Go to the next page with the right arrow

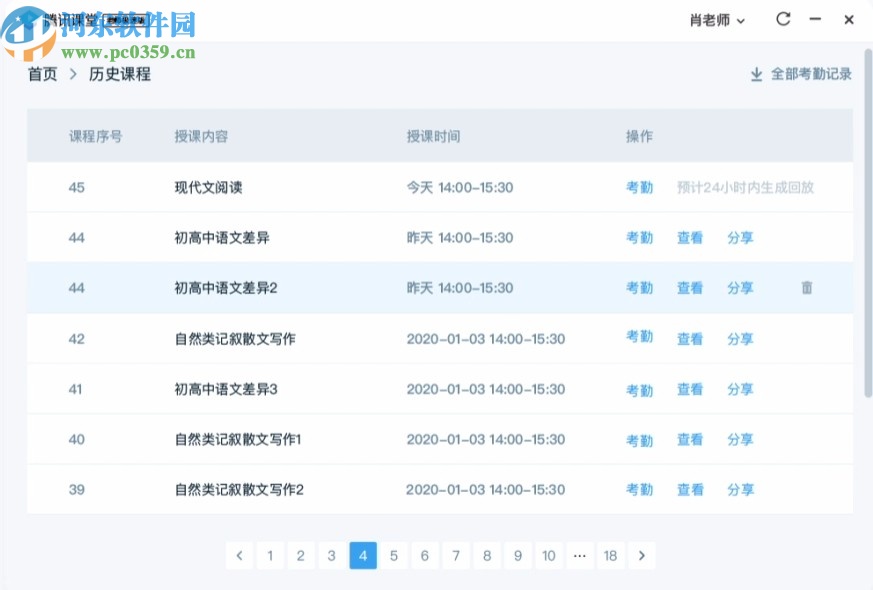[x=641, y=555]
